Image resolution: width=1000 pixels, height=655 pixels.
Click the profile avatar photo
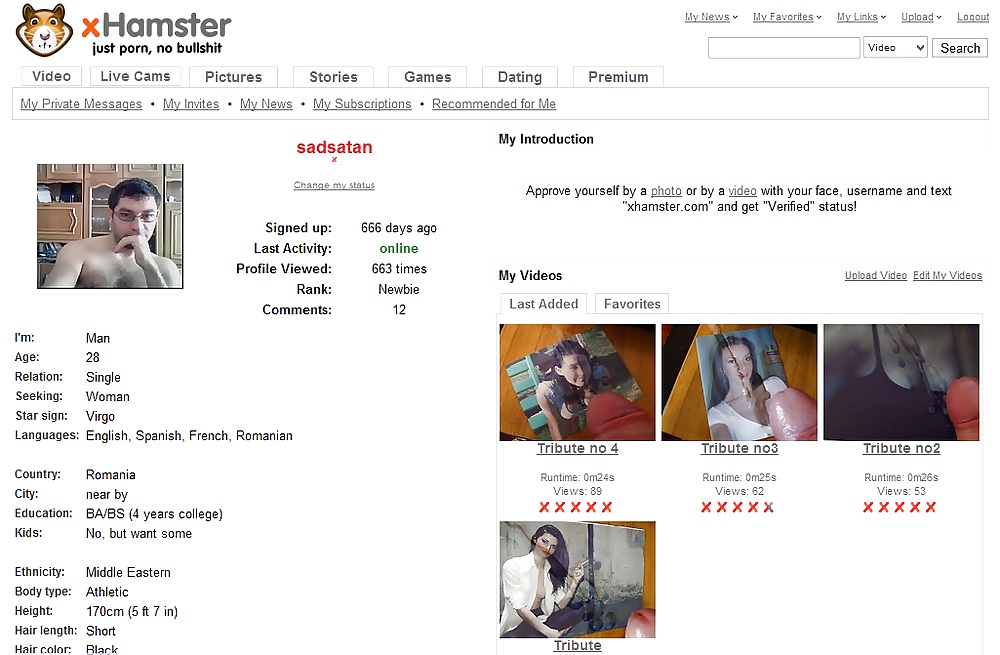coord(110,226)
